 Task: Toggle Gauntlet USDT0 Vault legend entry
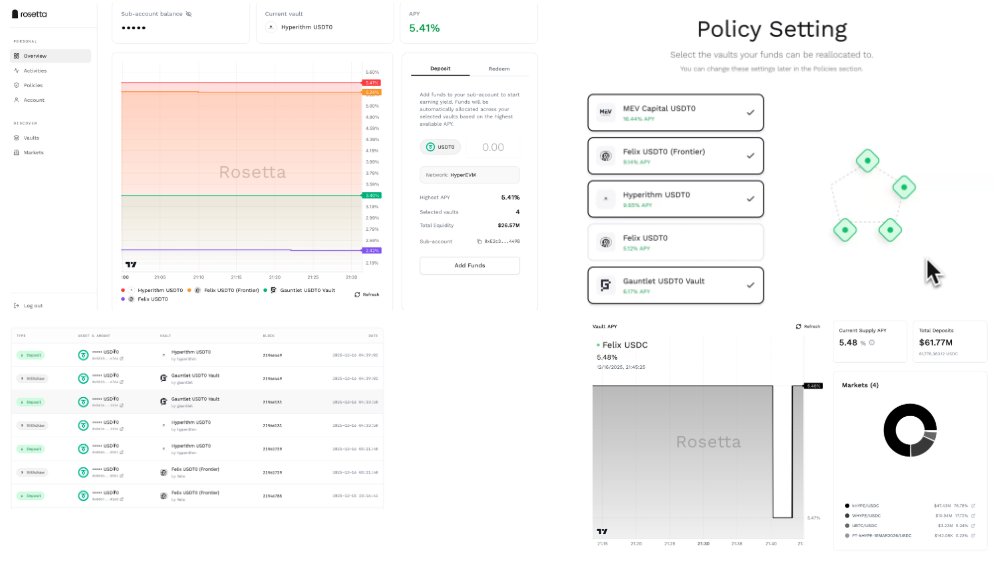299,290
